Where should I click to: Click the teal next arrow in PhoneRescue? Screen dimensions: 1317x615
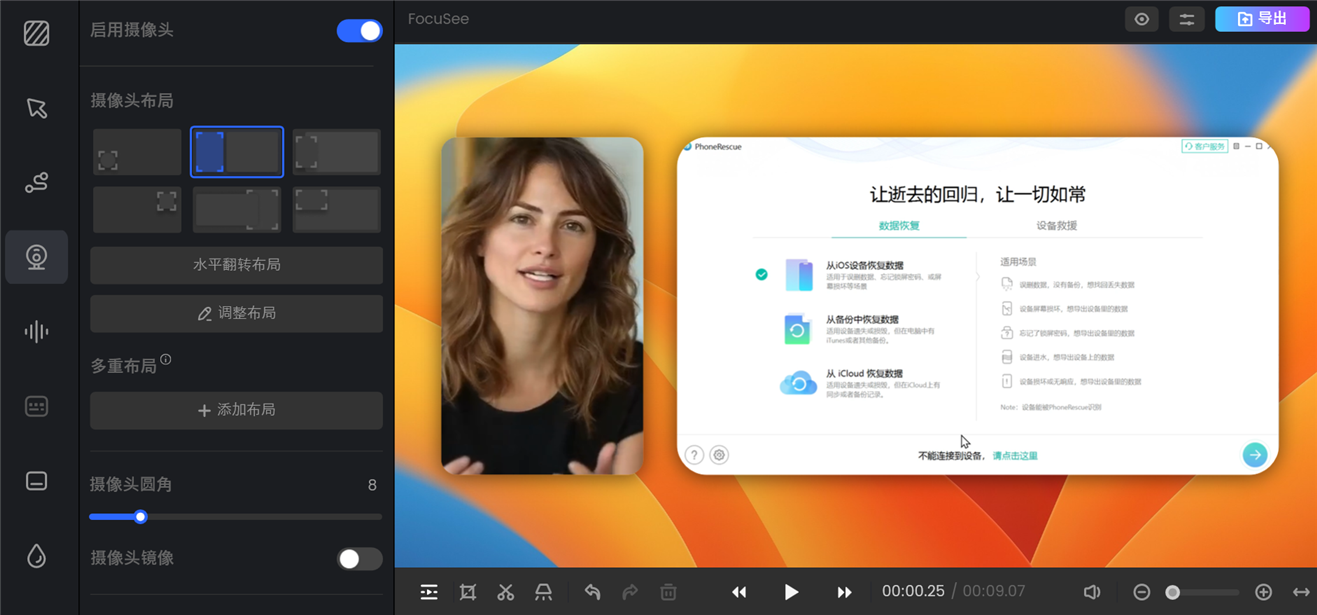(x=1254, y=455)
